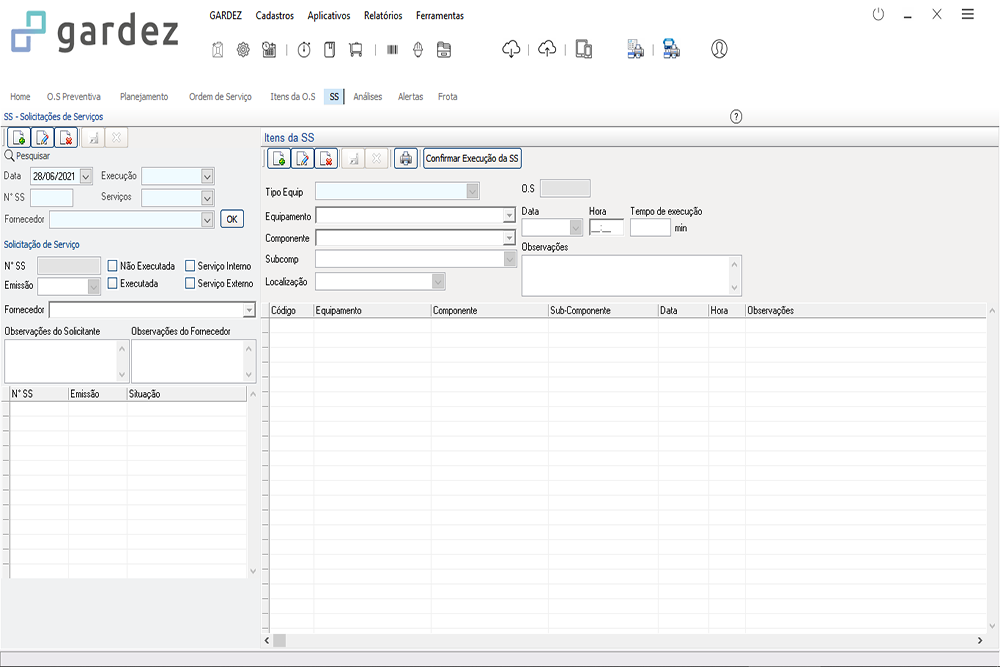The image size is (1000, 667).
Task: Click the Equipamento column header
Action: [372, 311]
